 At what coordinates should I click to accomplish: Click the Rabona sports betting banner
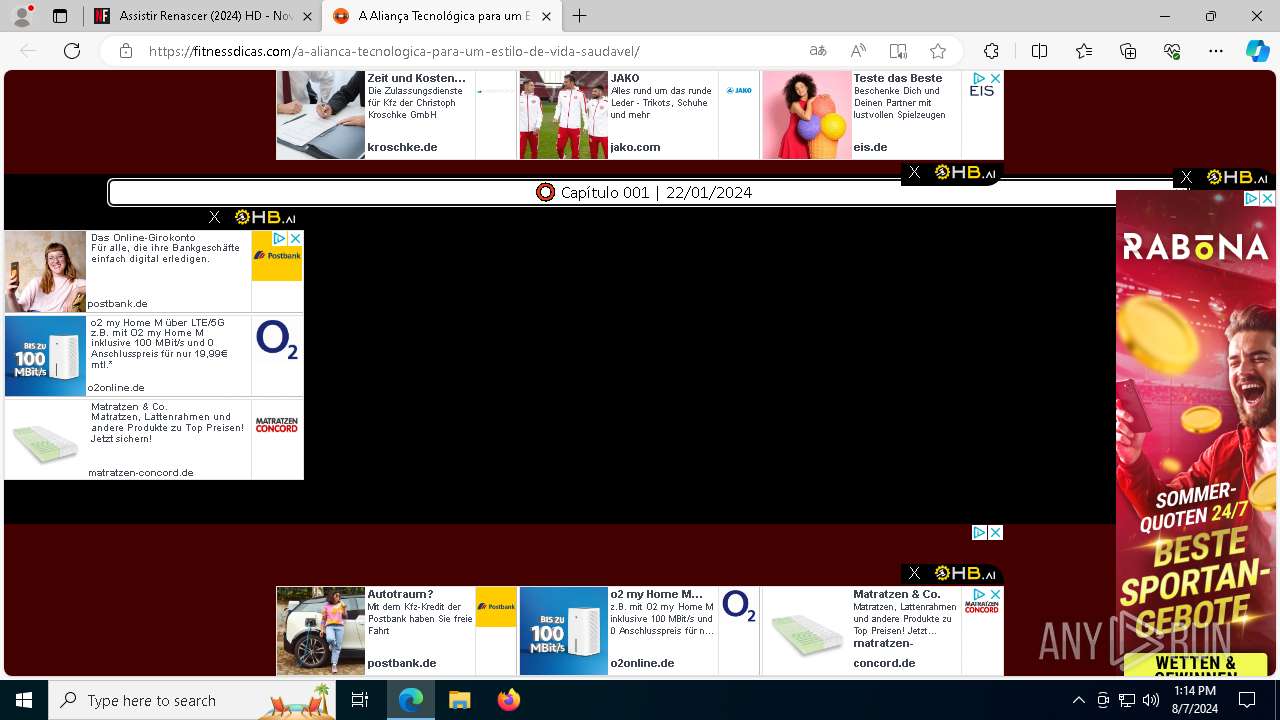[x=1196, y=432]
